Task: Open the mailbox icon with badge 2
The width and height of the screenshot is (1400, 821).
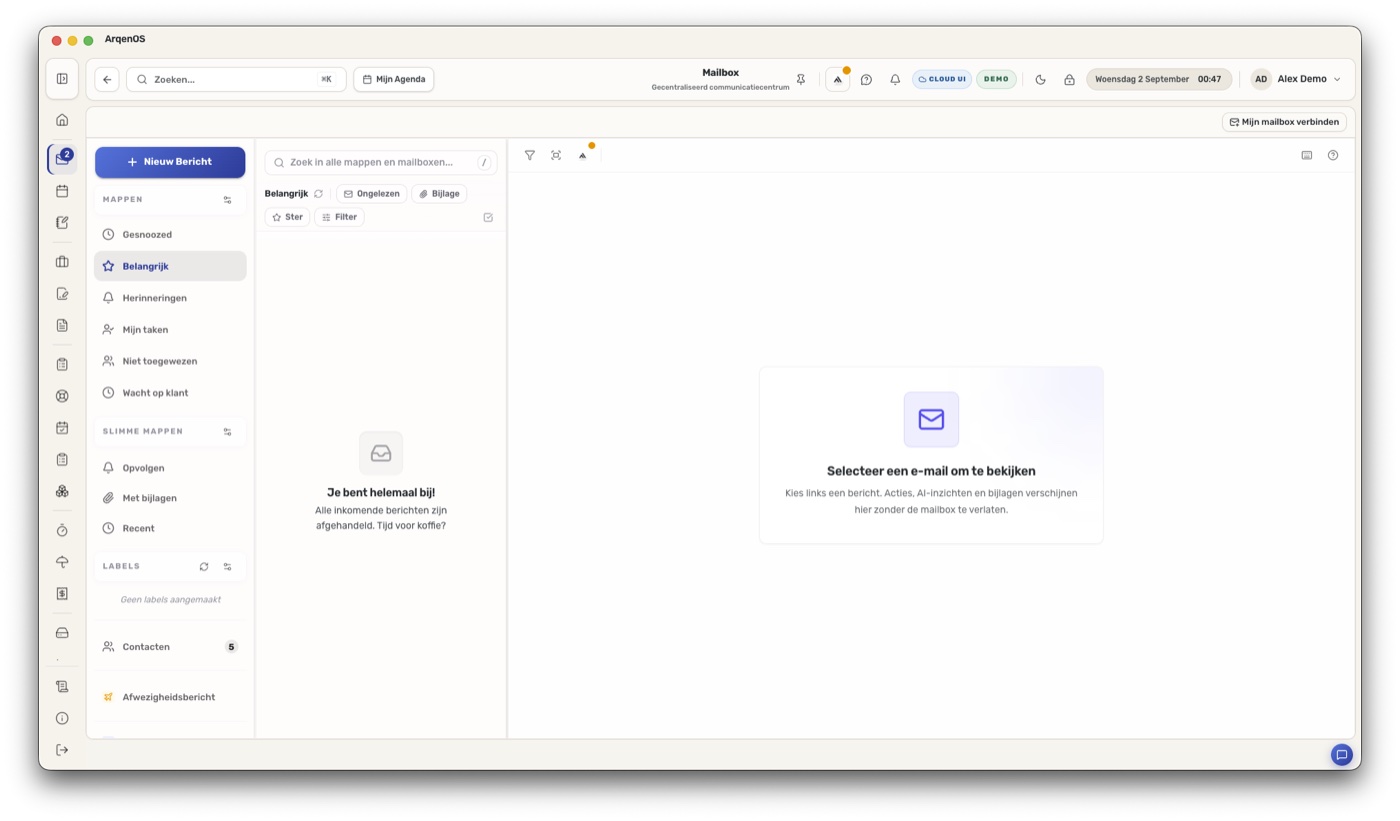Action: pyautogui.click(x=62, y=159)
